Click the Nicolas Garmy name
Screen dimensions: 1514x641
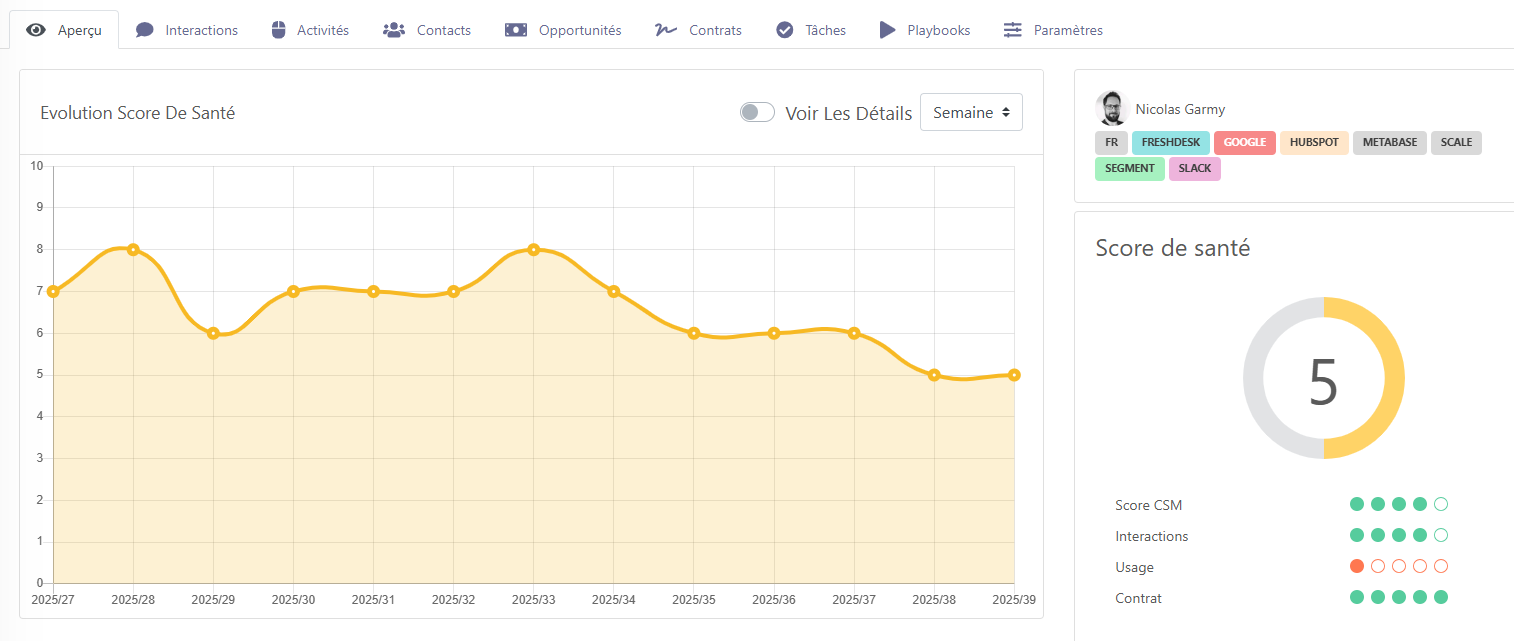pos(1180,109)
